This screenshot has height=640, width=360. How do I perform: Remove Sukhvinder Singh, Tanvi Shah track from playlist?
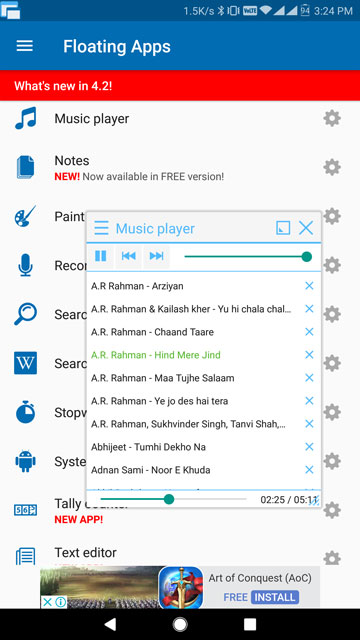(309, 424)
